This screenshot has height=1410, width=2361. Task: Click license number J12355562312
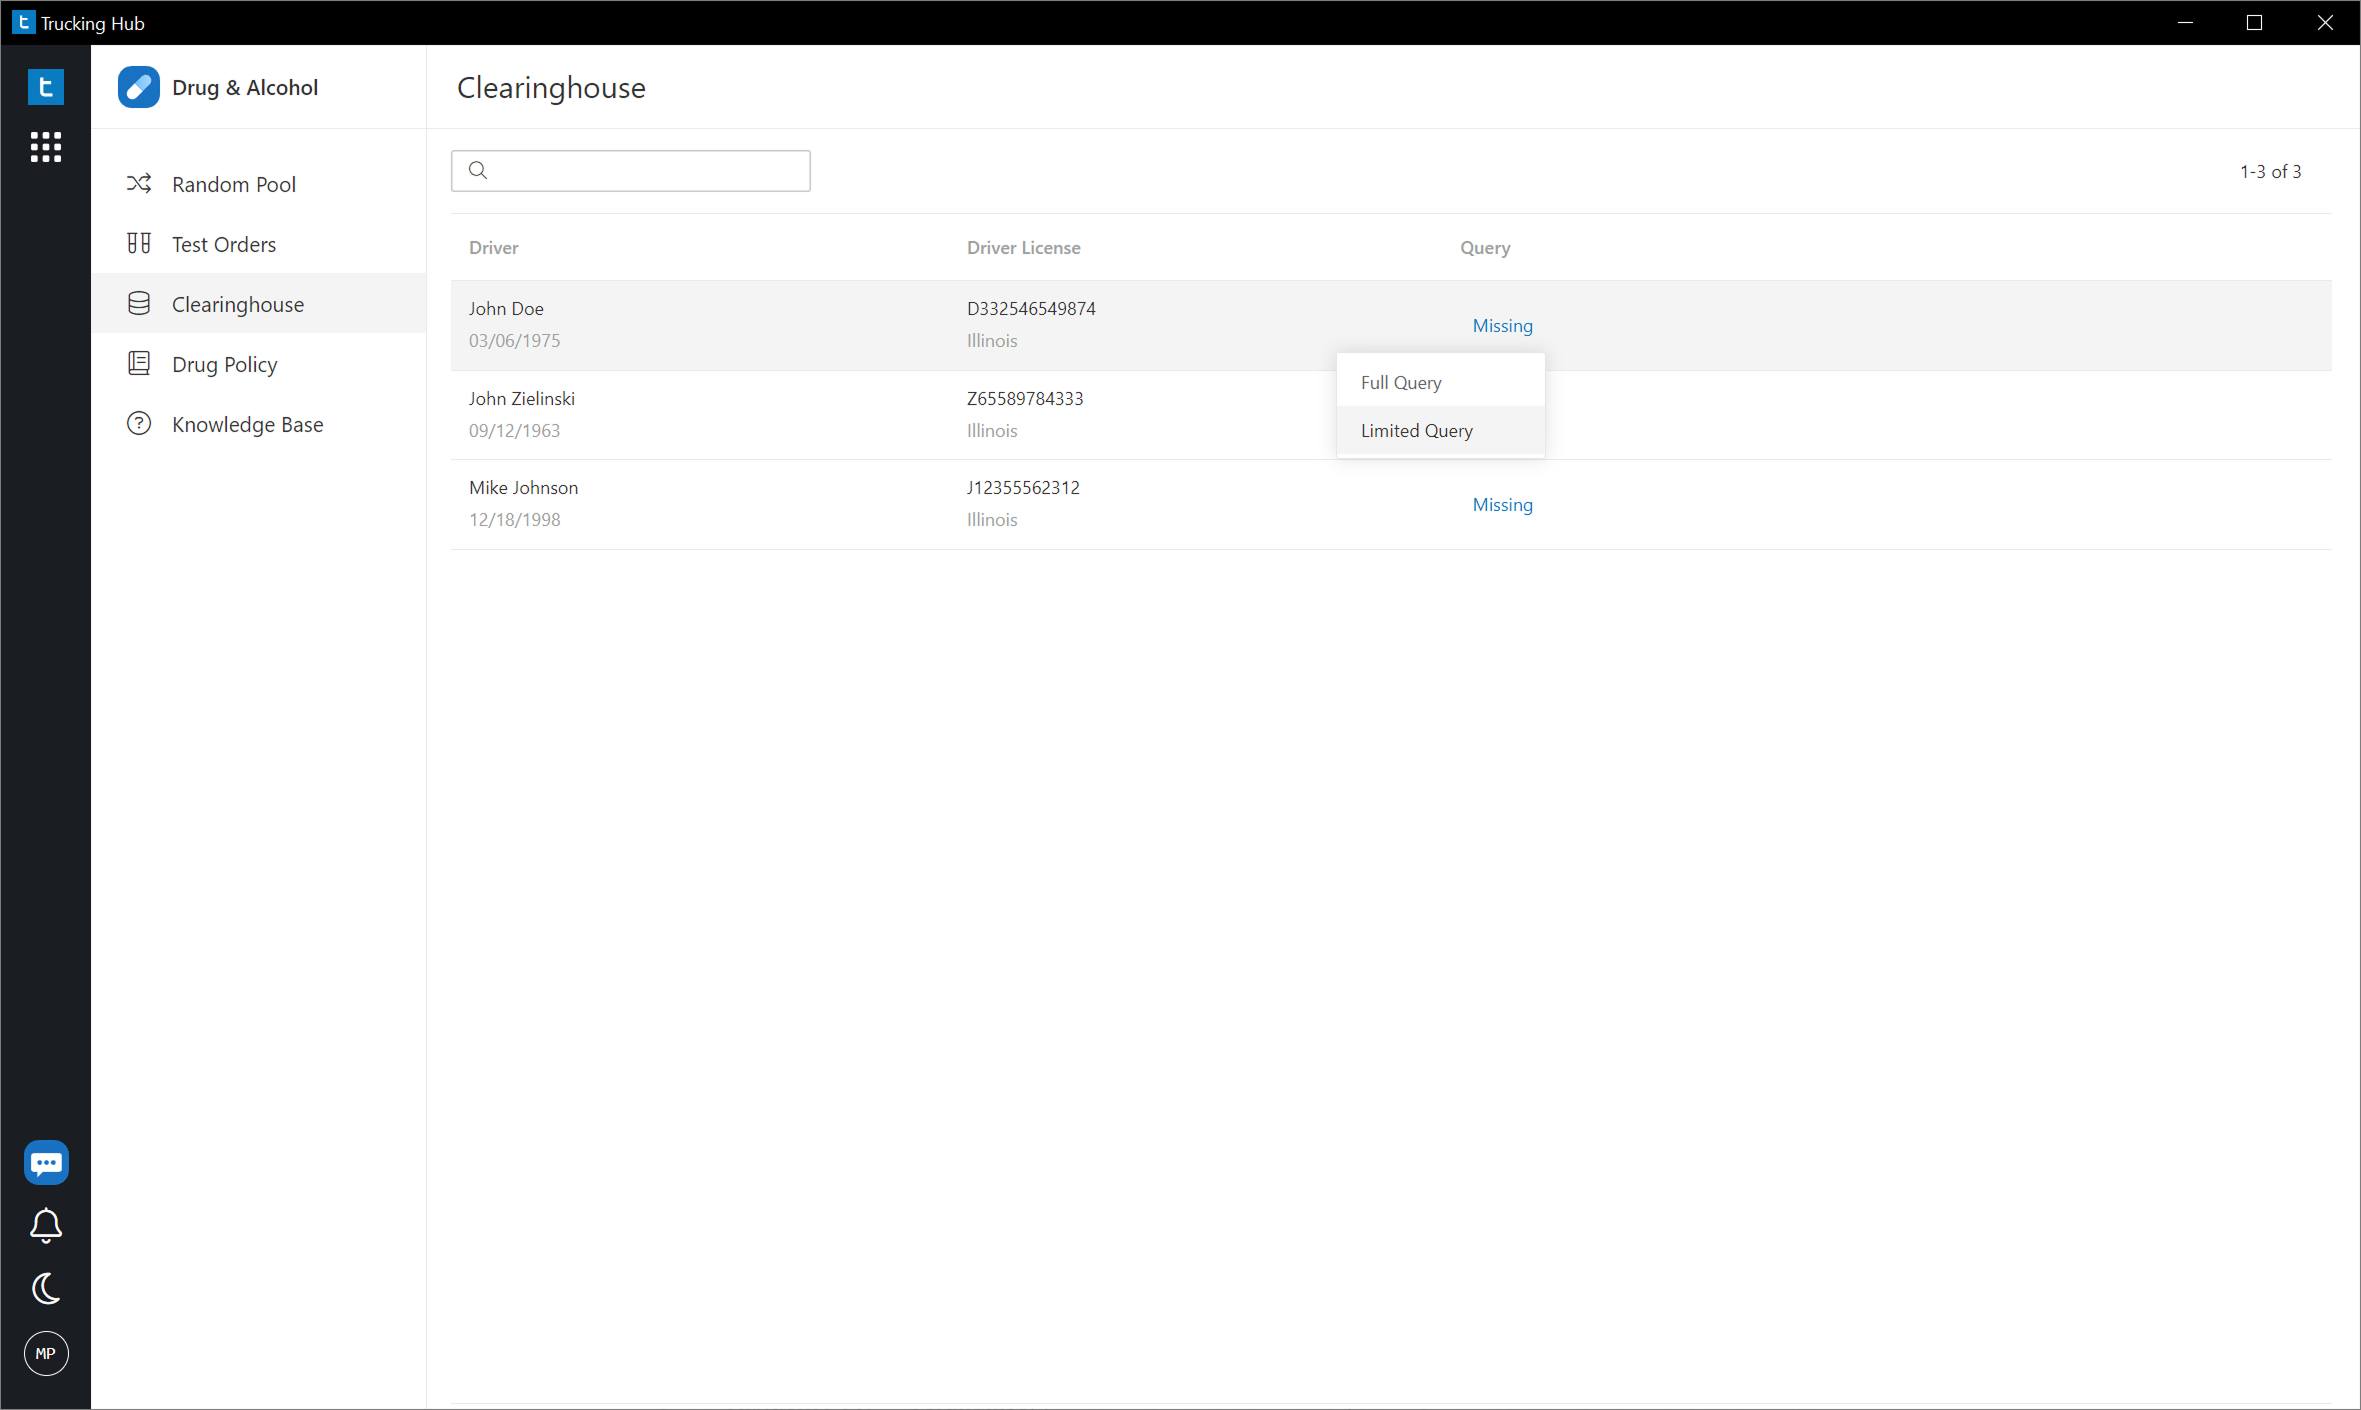click(x=1023, y=487)
